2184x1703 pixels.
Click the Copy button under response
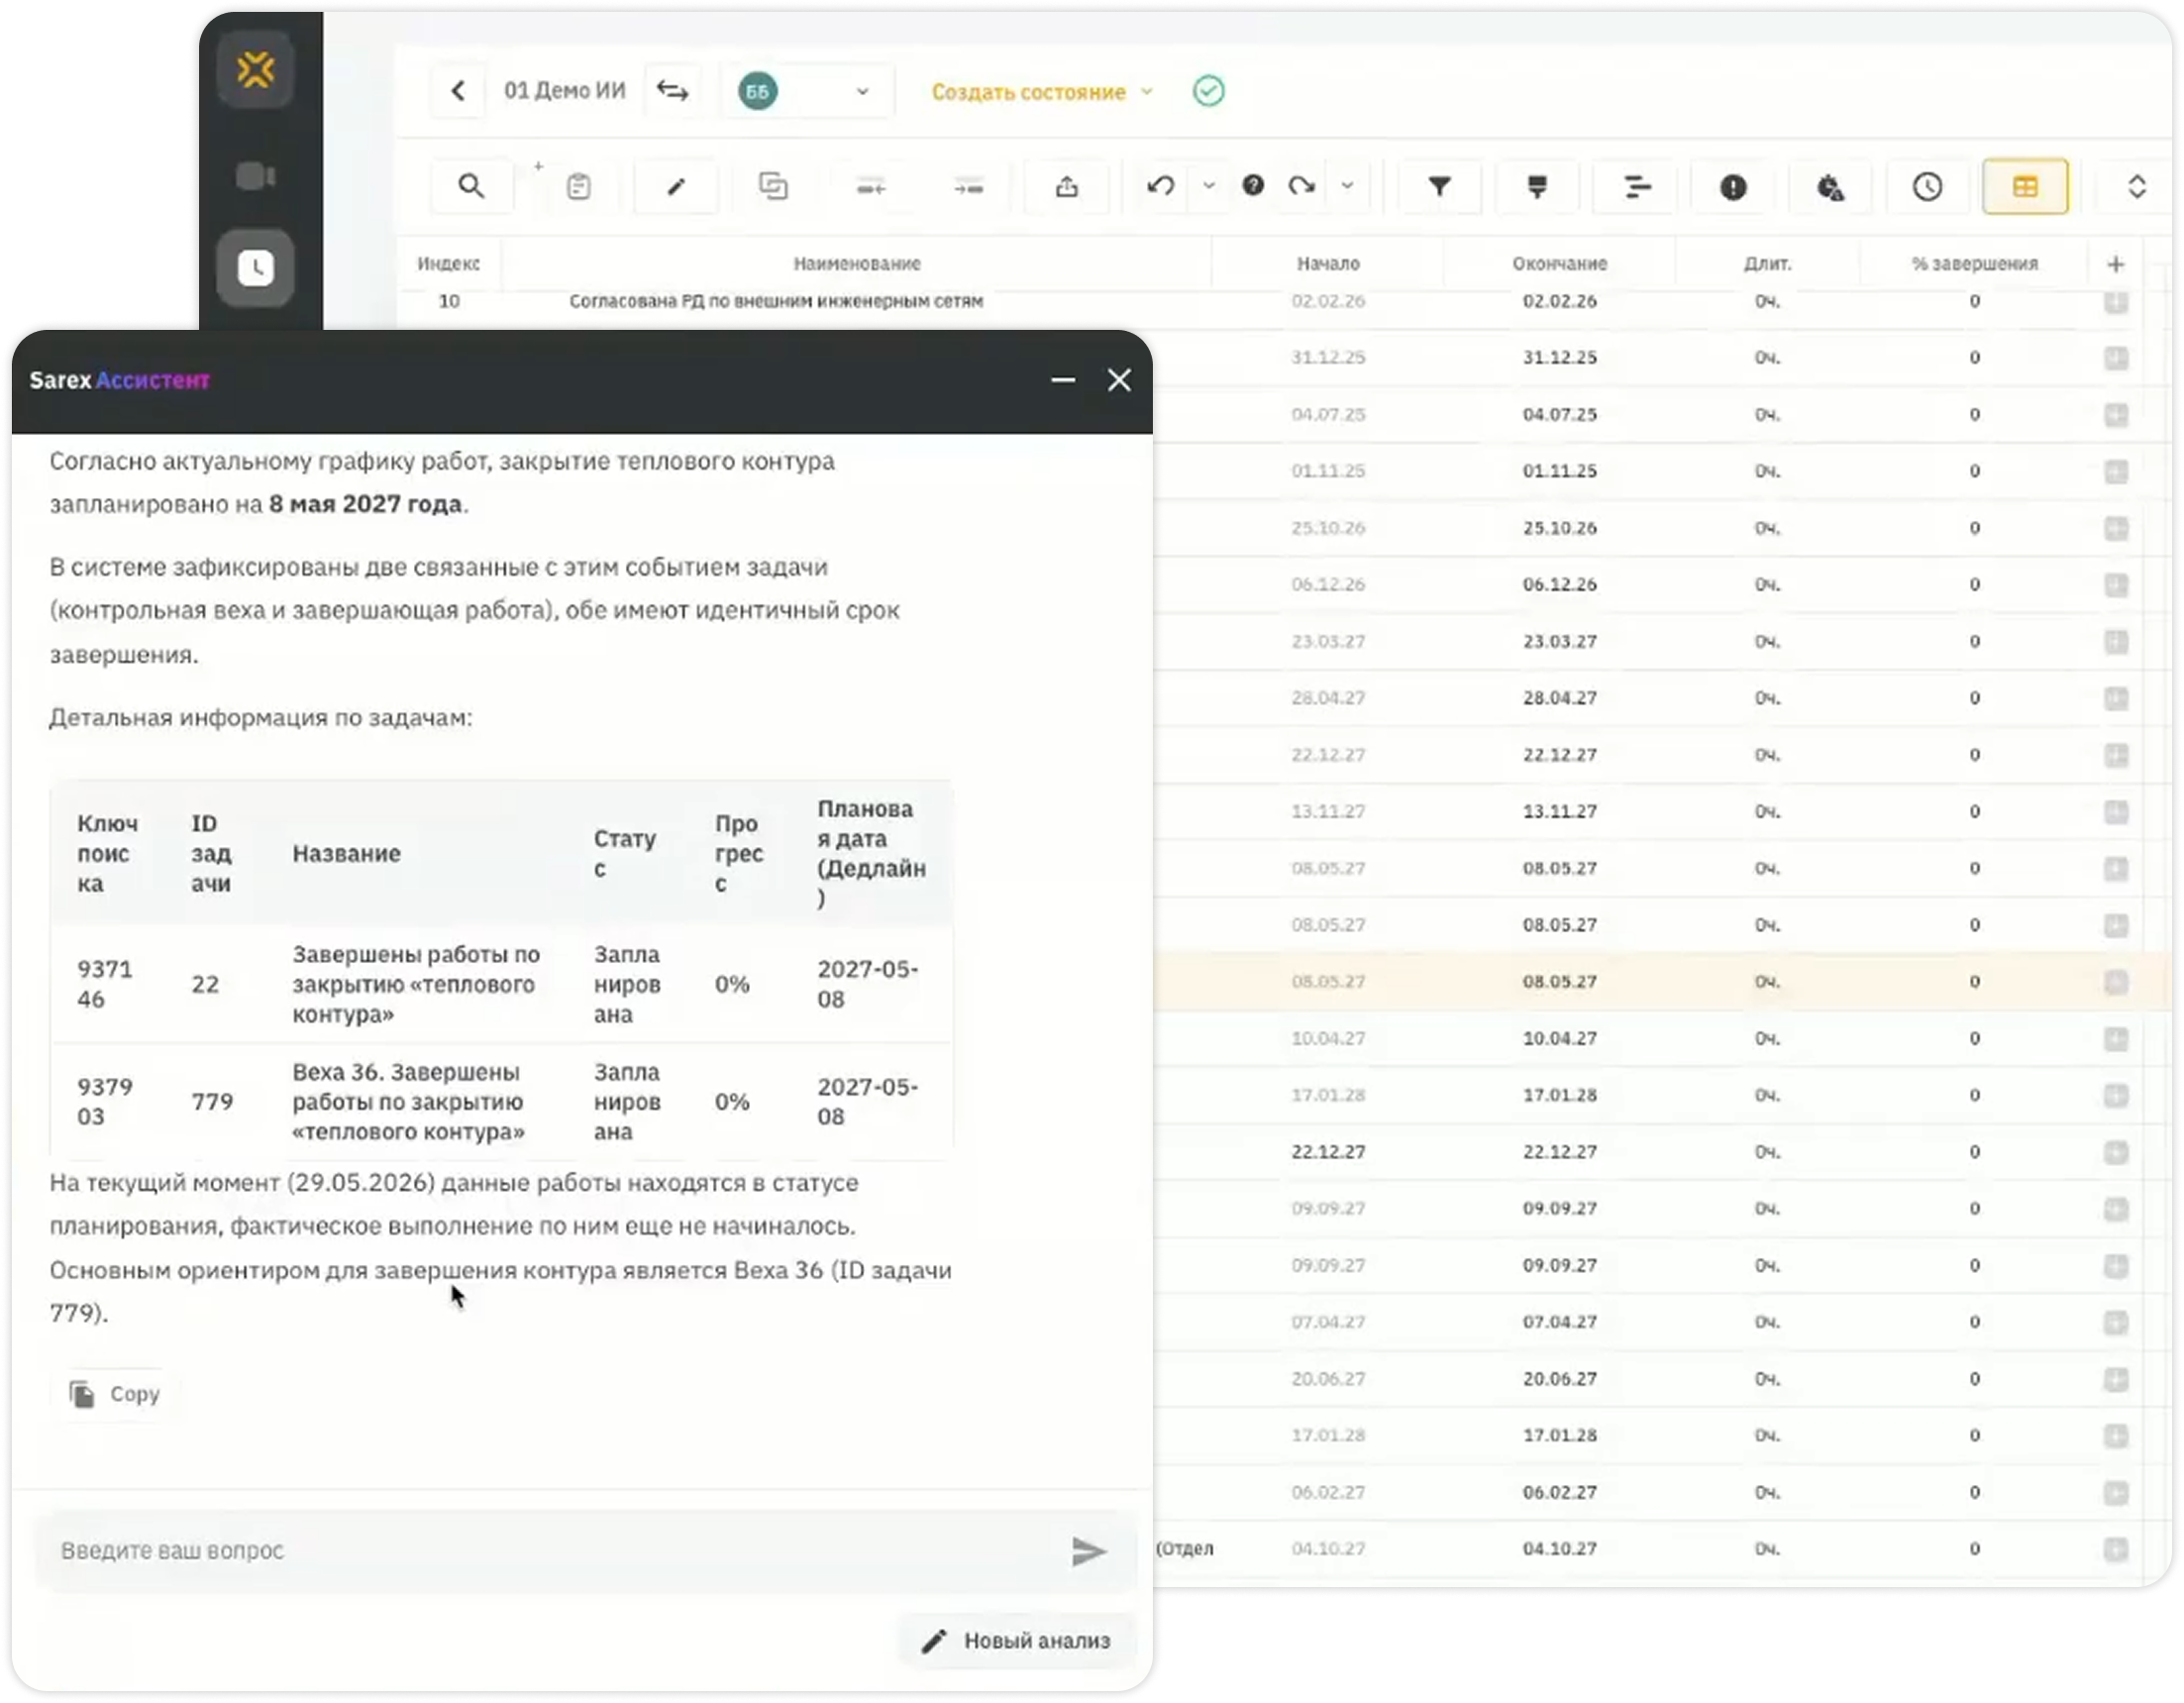pyautogui.click(x=115, y=1394)
